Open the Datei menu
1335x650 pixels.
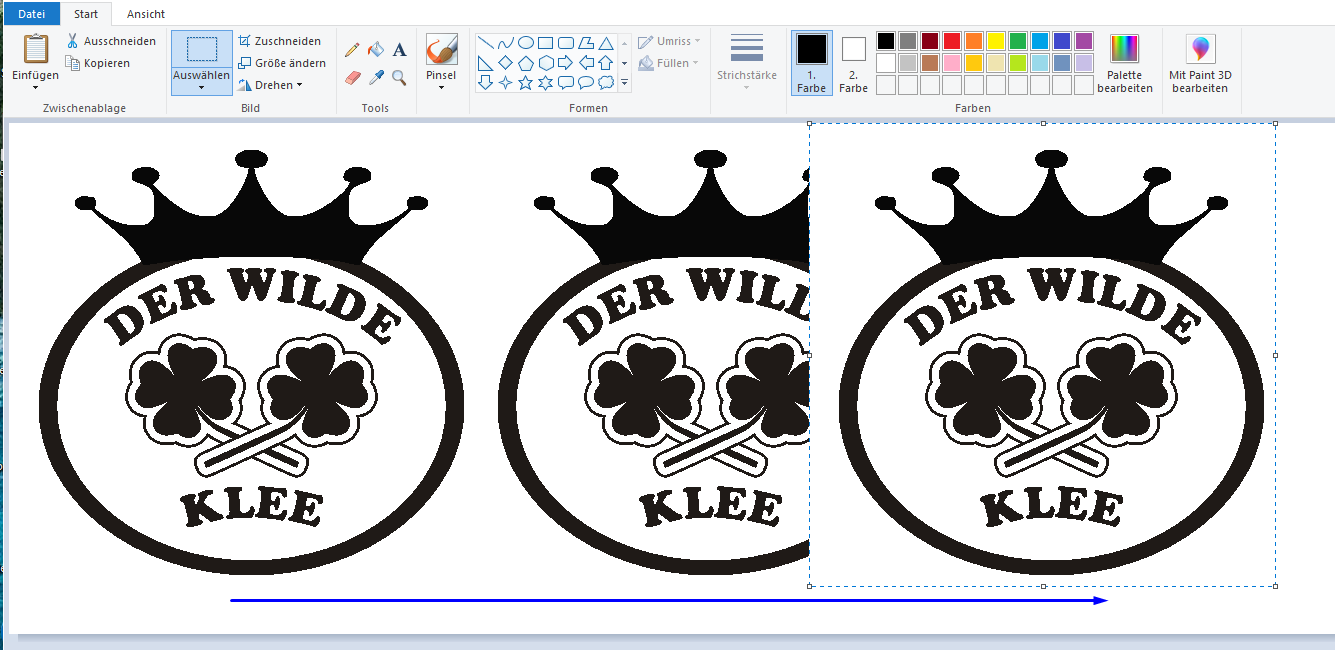32,14
